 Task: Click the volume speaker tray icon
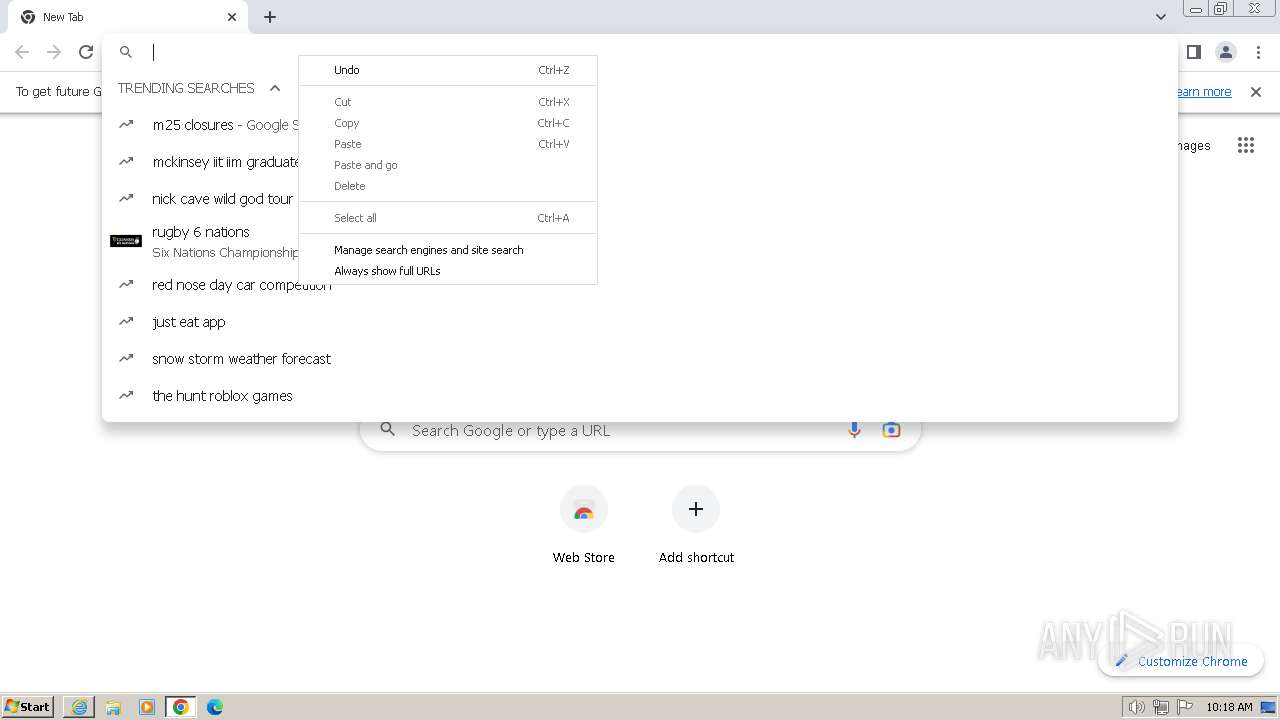pos(1136,707)
